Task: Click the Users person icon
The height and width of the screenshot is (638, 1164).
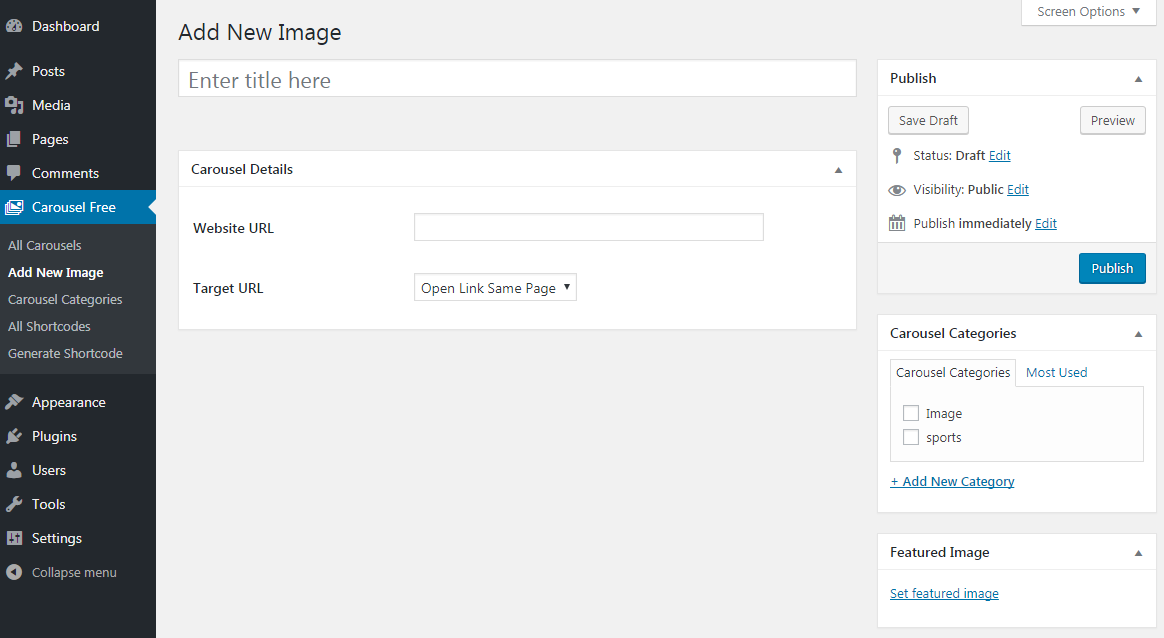Action: pyautogui.click(x=14, y=470)
